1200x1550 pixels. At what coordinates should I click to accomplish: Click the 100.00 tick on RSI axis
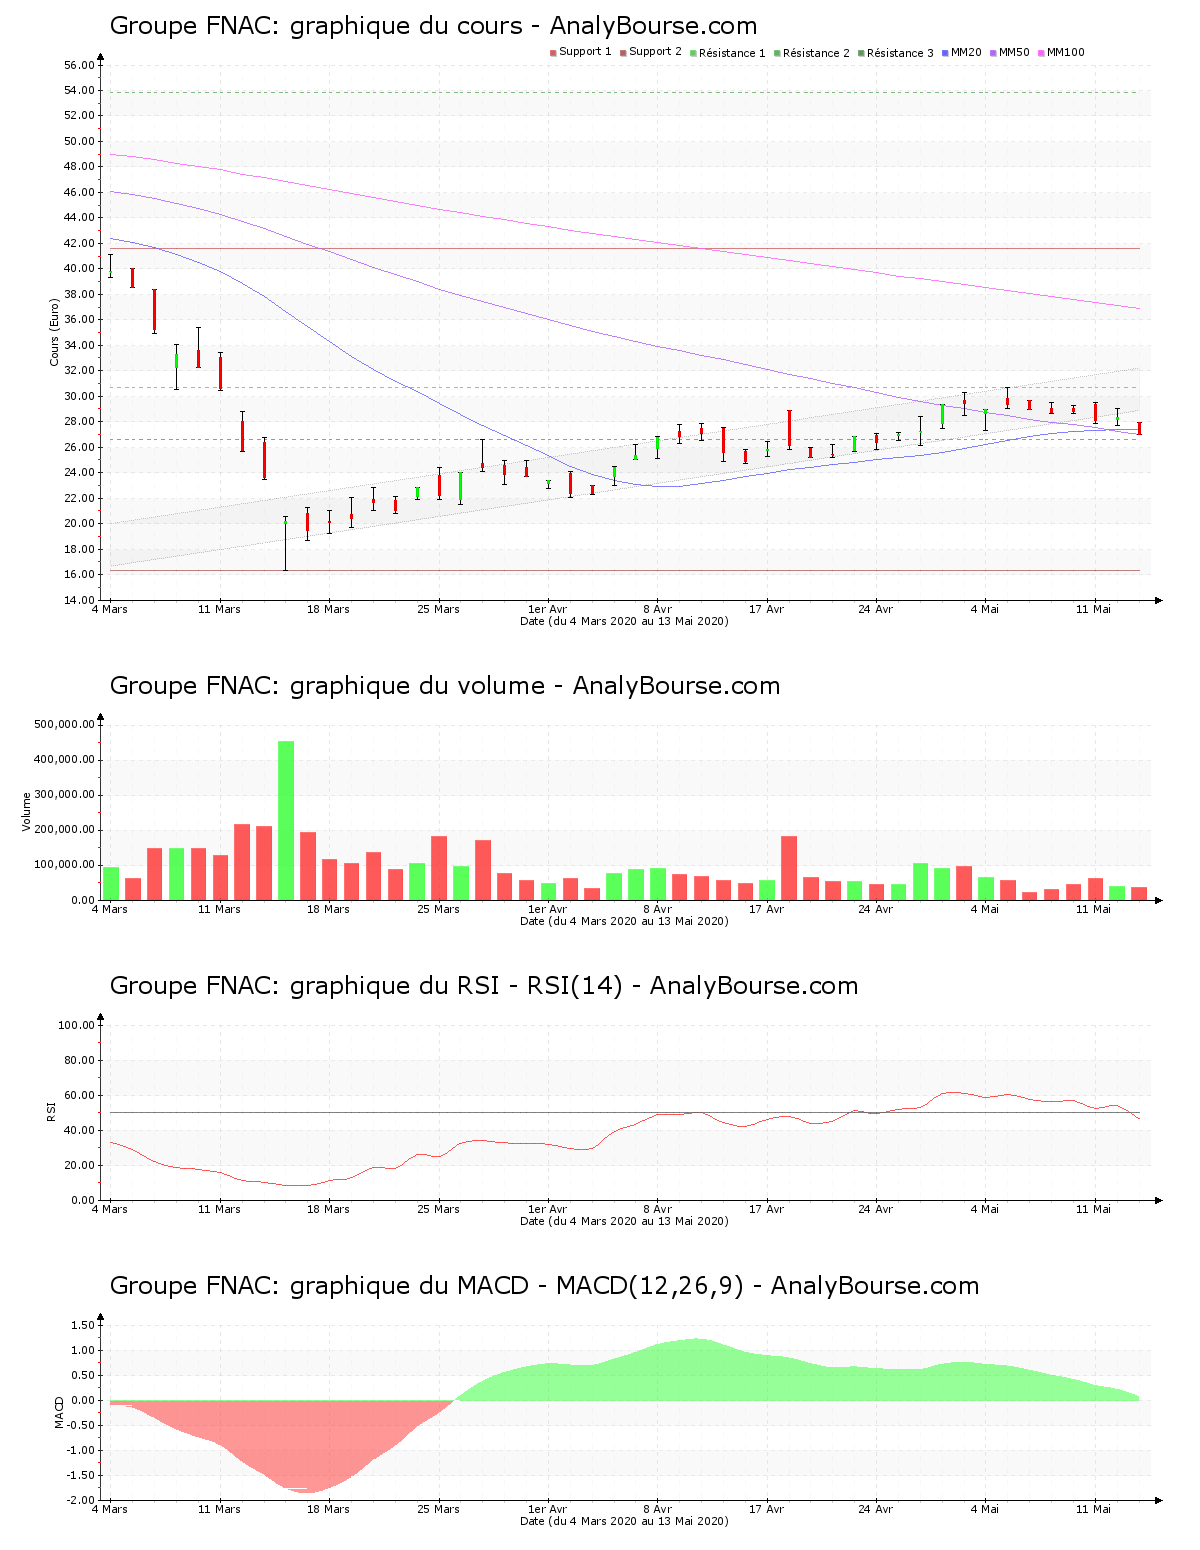point(77,1025)
